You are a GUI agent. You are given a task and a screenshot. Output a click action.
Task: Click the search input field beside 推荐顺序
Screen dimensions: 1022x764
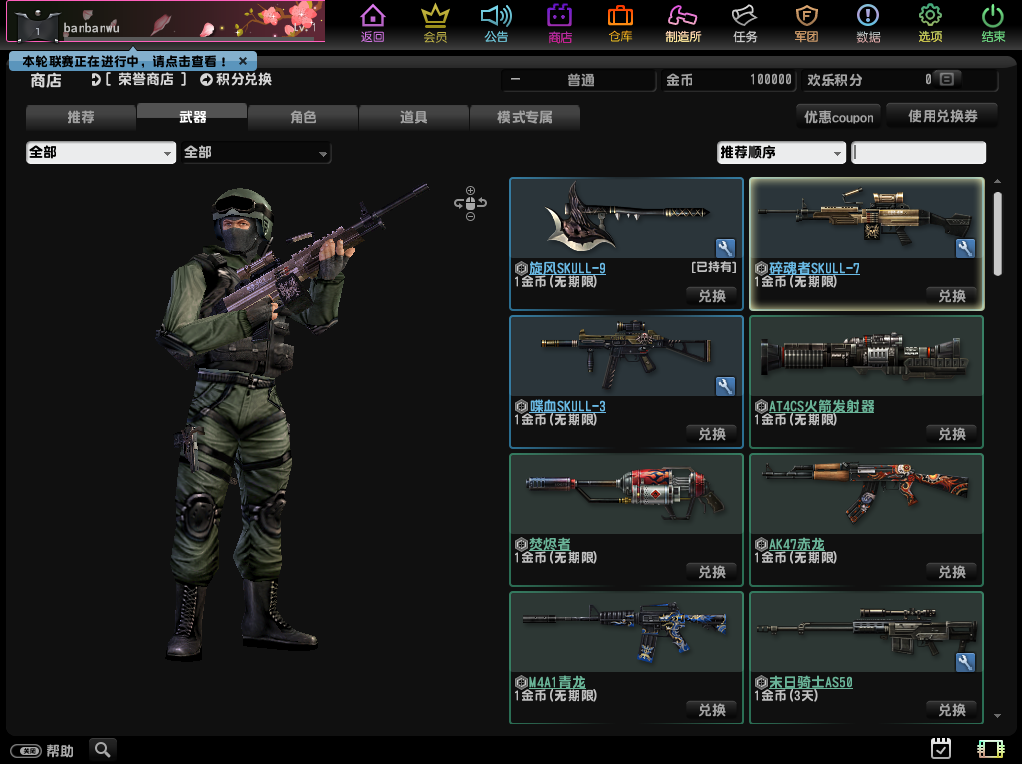[918, 153]
